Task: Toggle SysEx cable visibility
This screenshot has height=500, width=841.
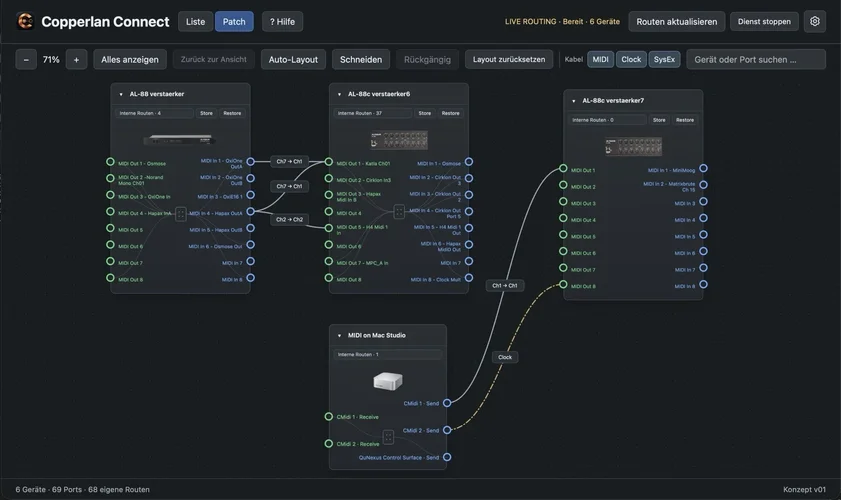Action: pos(664,60)
